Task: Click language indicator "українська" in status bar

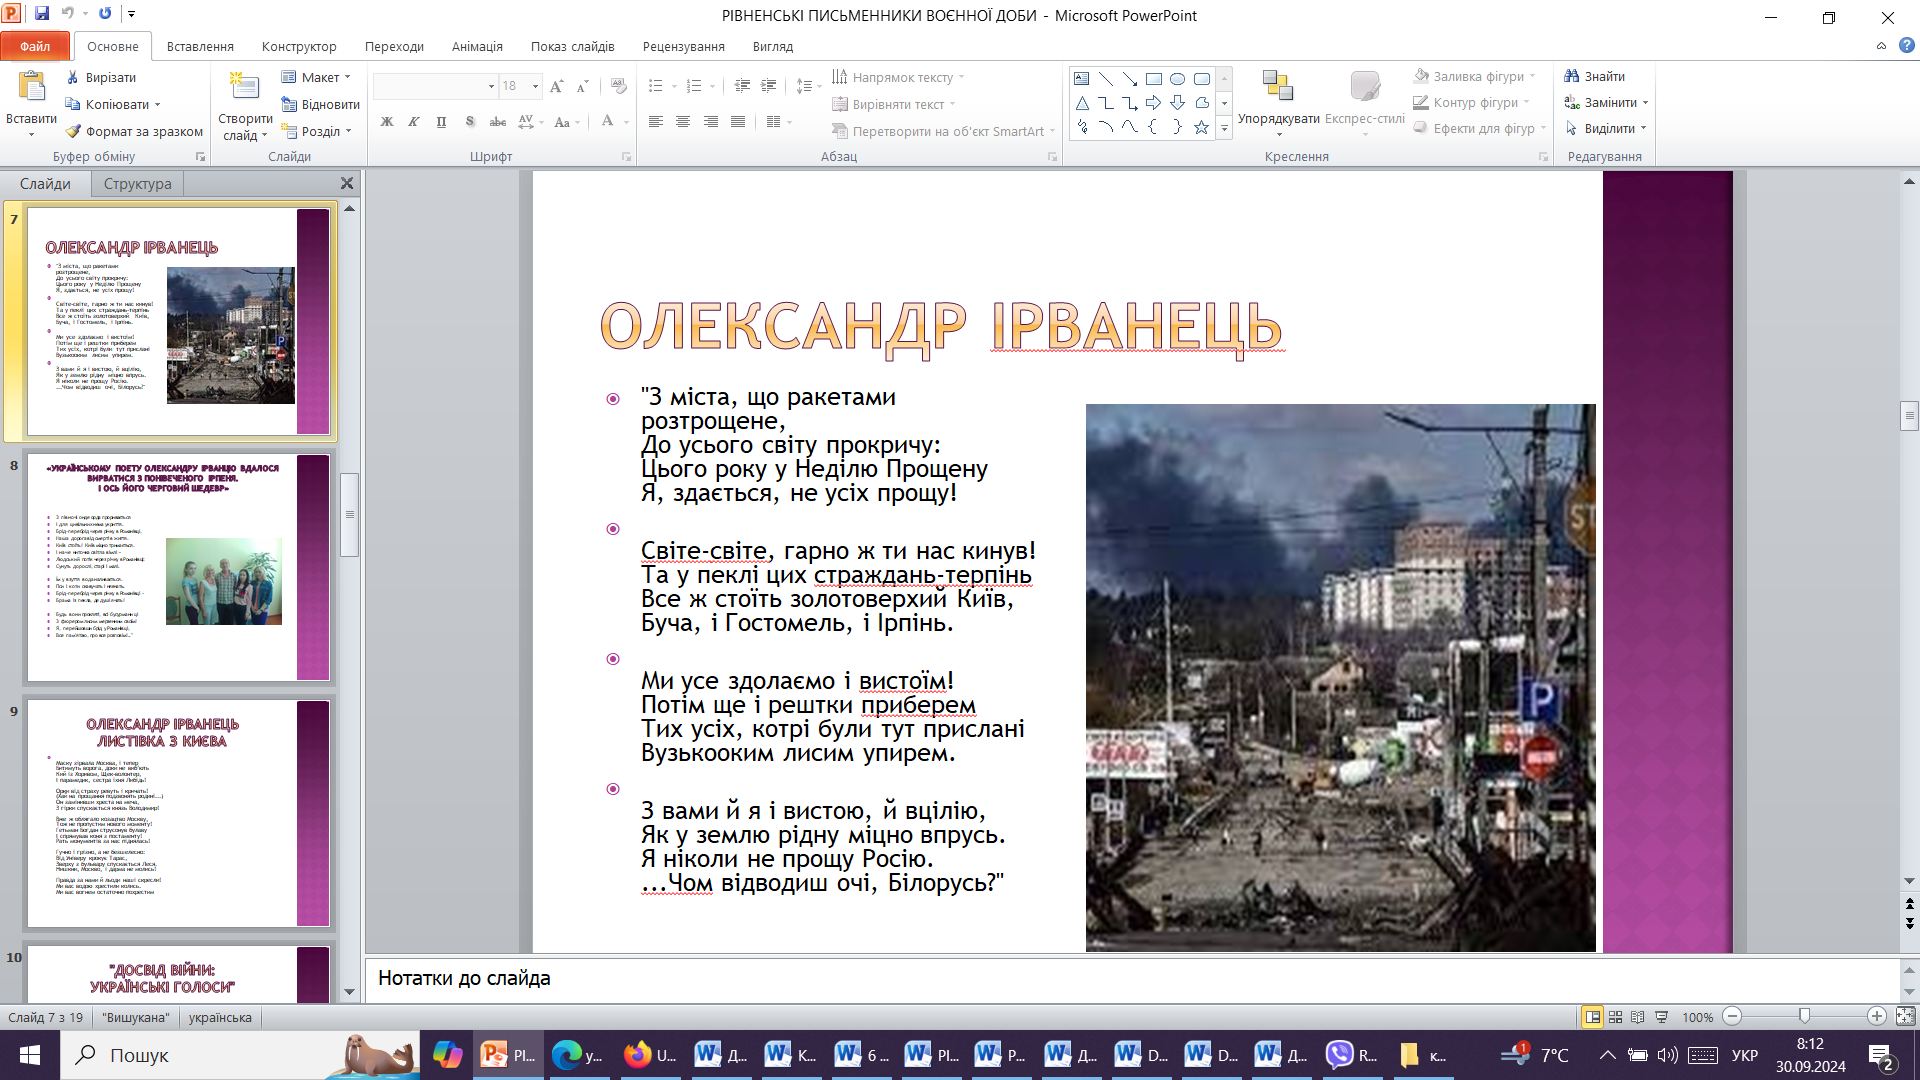Action: (220, 1017)
